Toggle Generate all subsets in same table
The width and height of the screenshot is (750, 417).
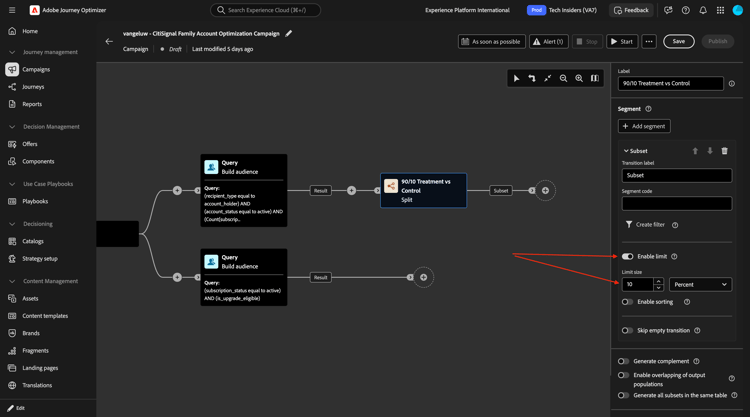coord(623,395)
